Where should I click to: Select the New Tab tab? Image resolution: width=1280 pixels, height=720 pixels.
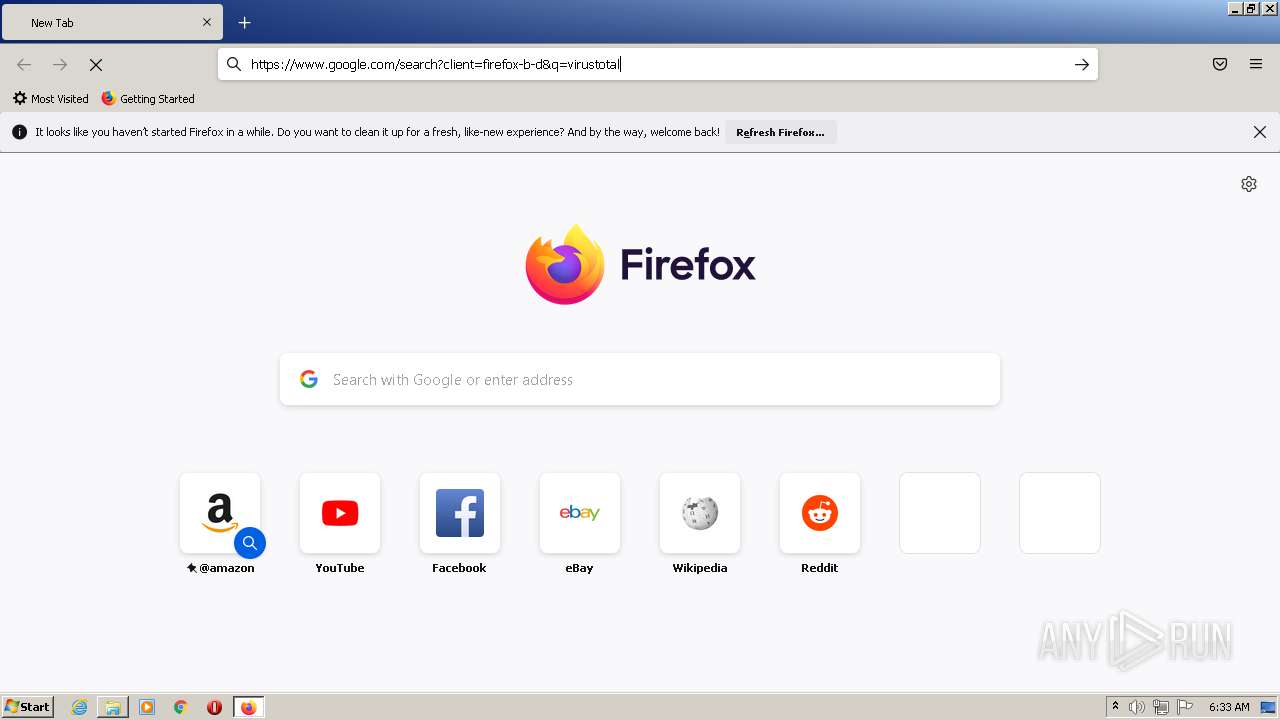112,22
